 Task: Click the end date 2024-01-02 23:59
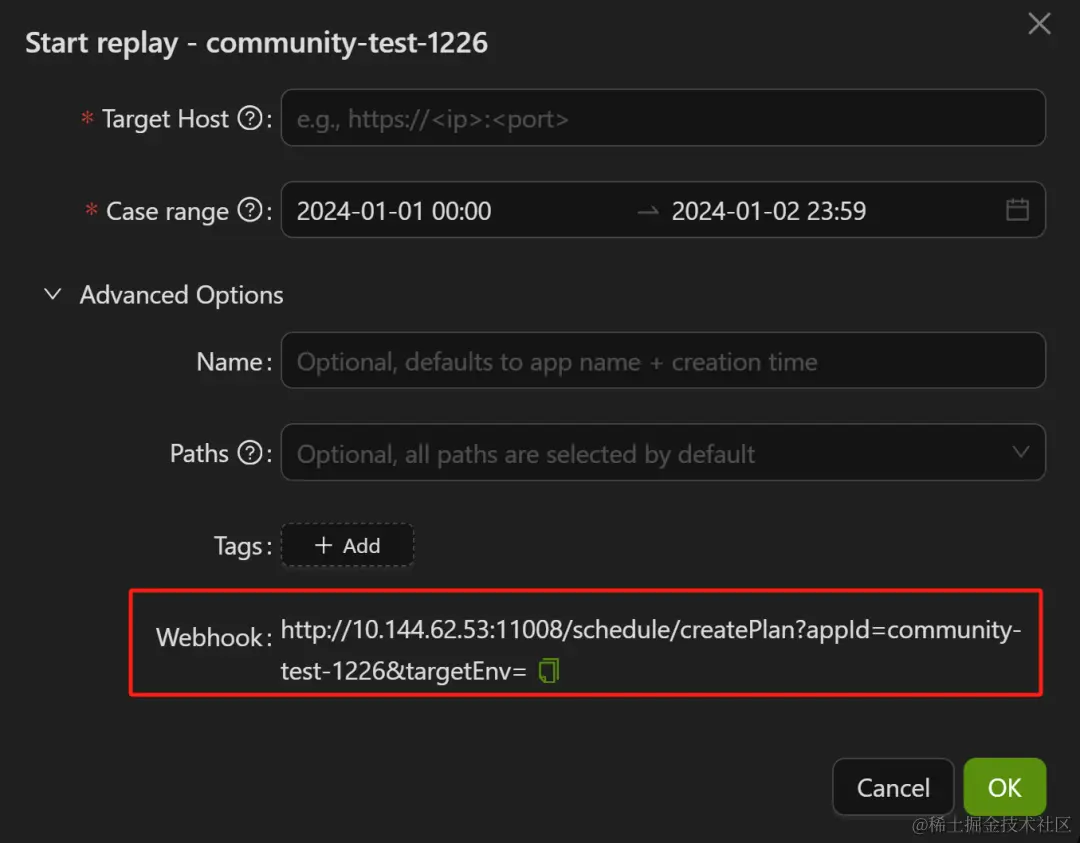tap(769, 211)
